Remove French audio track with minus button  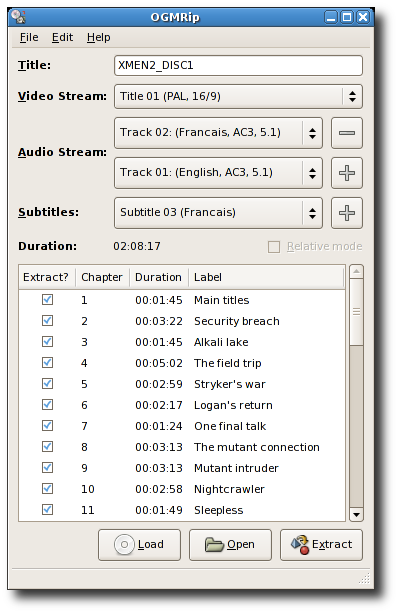(x=347, y=133)
